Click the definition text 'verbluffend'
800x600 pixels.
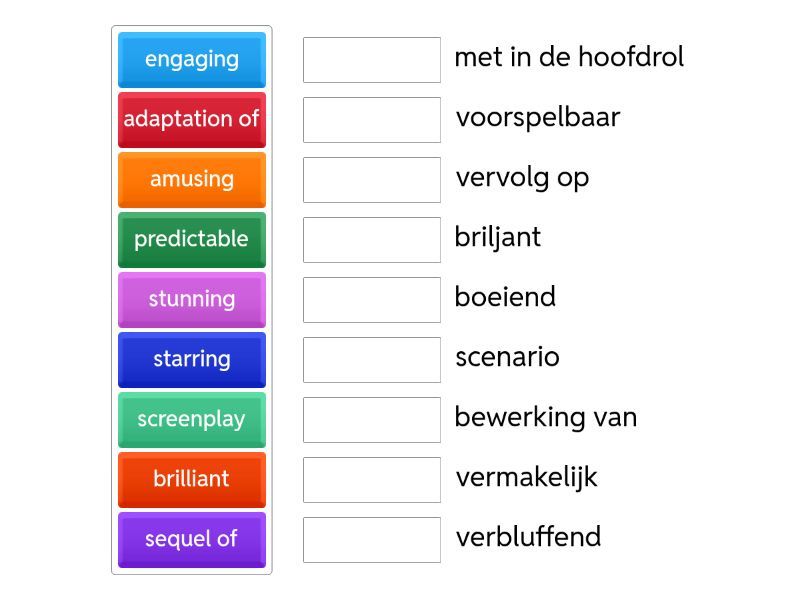pos(528,537)
